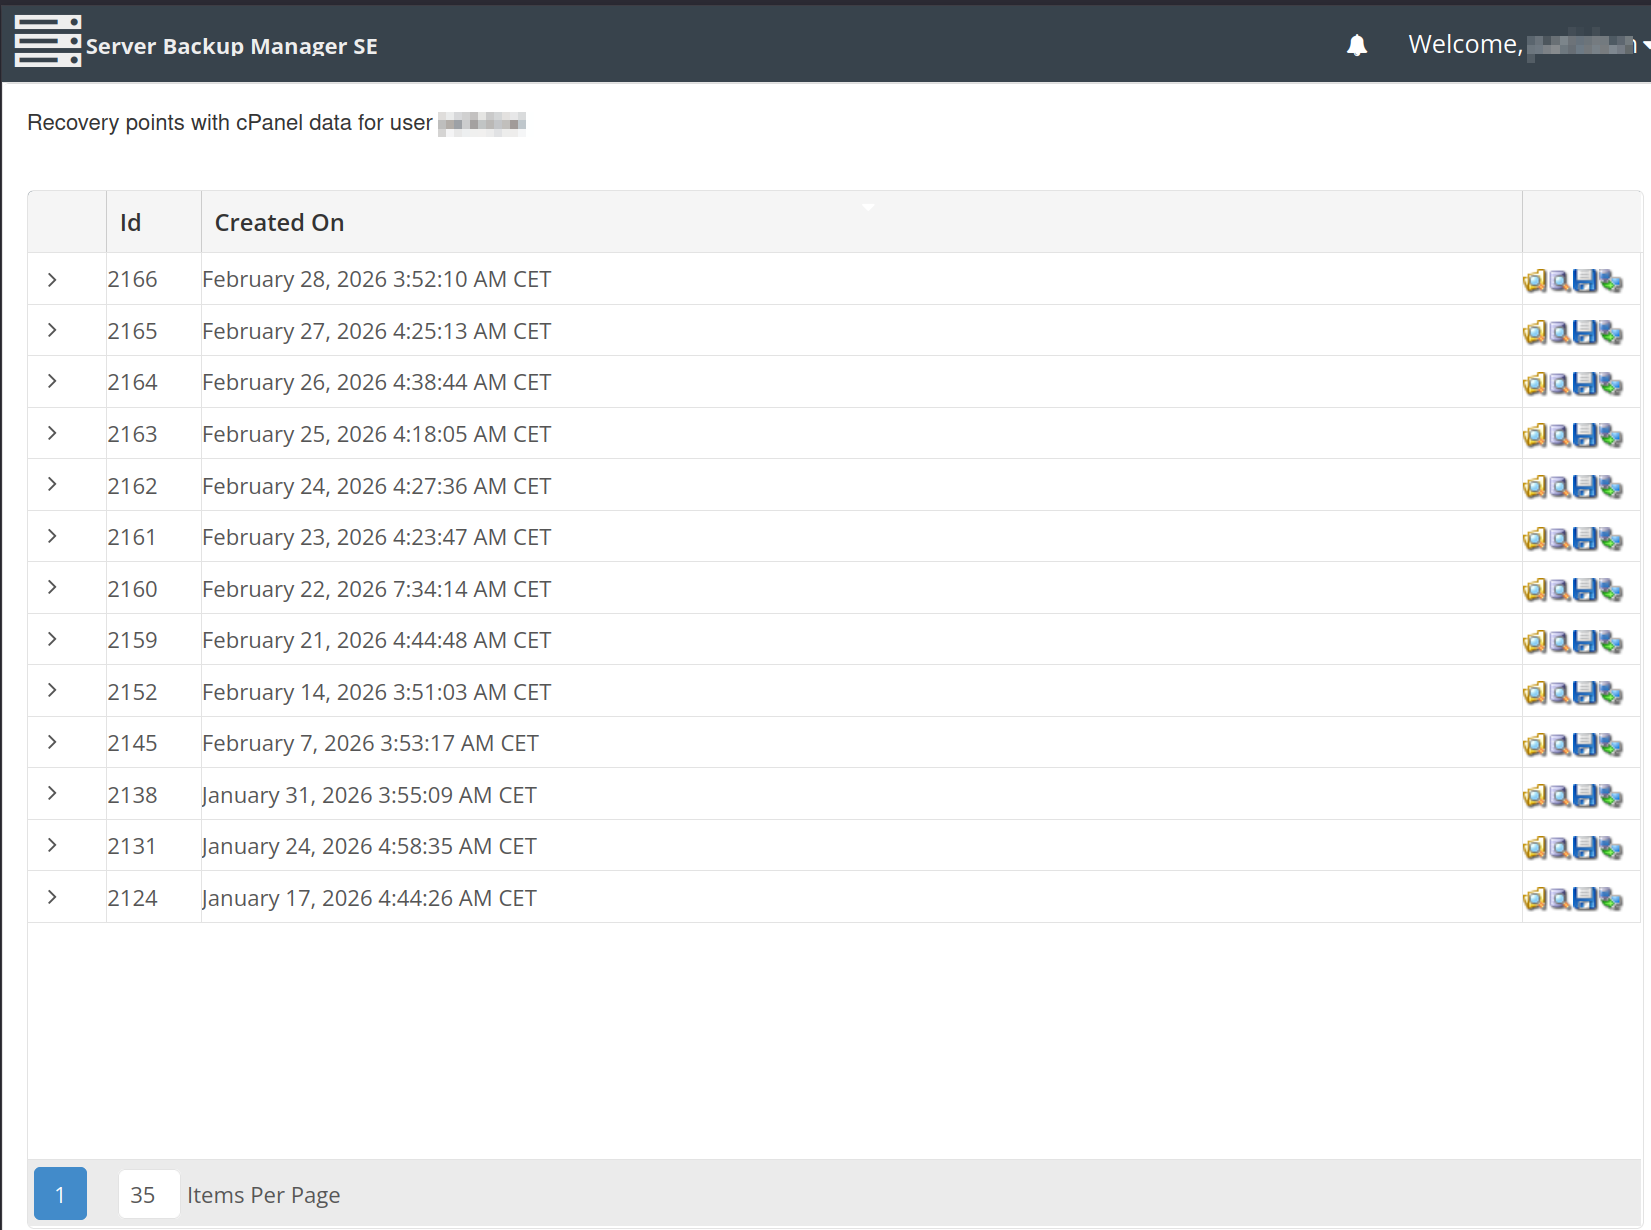Click floppy disk save icon for recovery point 2164
The width and height of the screenshot is (1651, 1230).
point(1584,384)
